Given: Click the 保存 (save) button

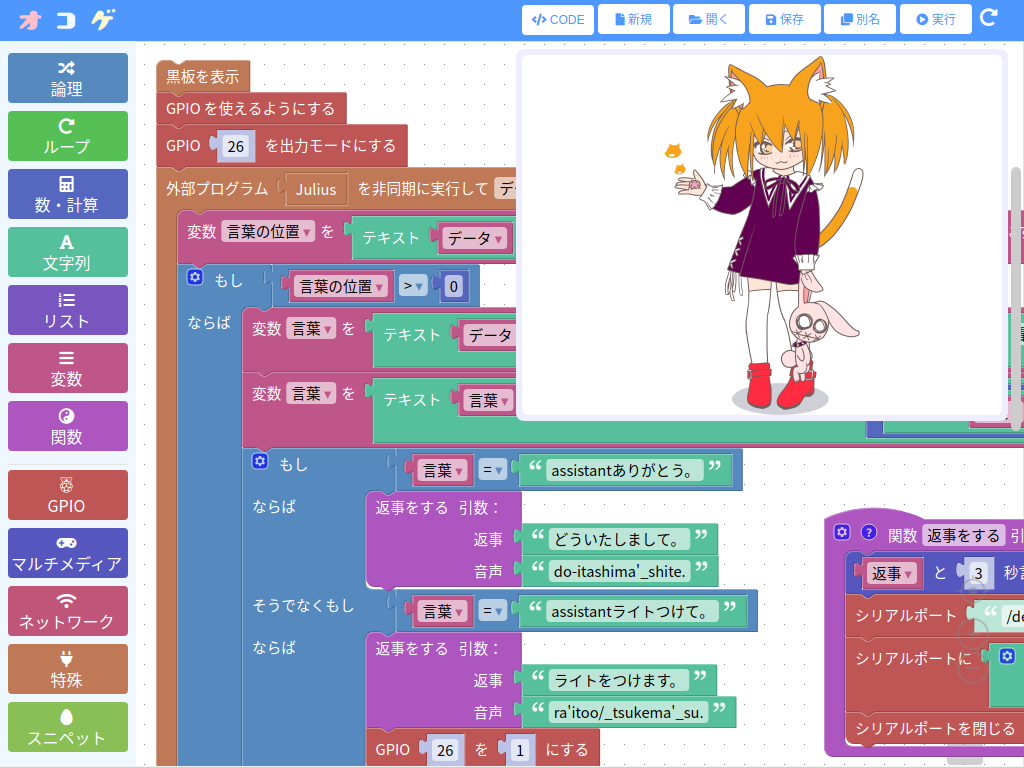Looking at the screenshot, I should 785,19.
